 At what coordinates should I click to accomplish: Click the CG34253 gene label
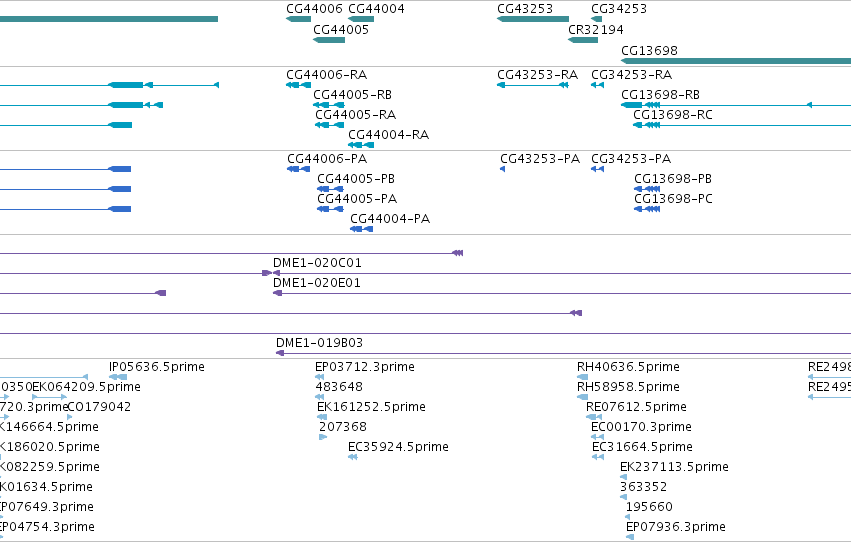(x=619, y=9)
